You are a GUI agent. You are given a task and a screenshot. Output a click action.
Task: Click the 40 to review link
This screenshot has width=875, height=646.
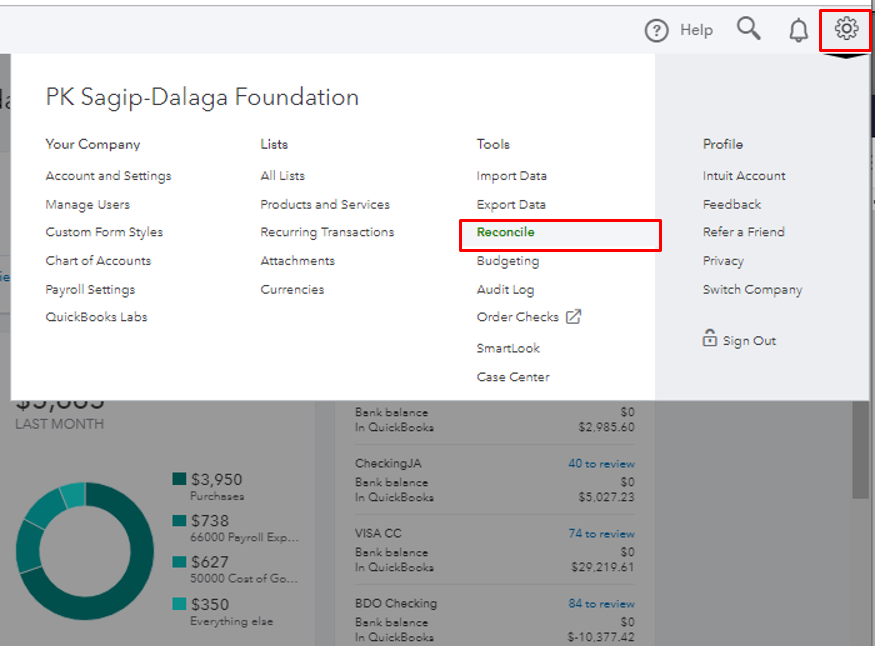pyautogui.click(x=601, y=464)
